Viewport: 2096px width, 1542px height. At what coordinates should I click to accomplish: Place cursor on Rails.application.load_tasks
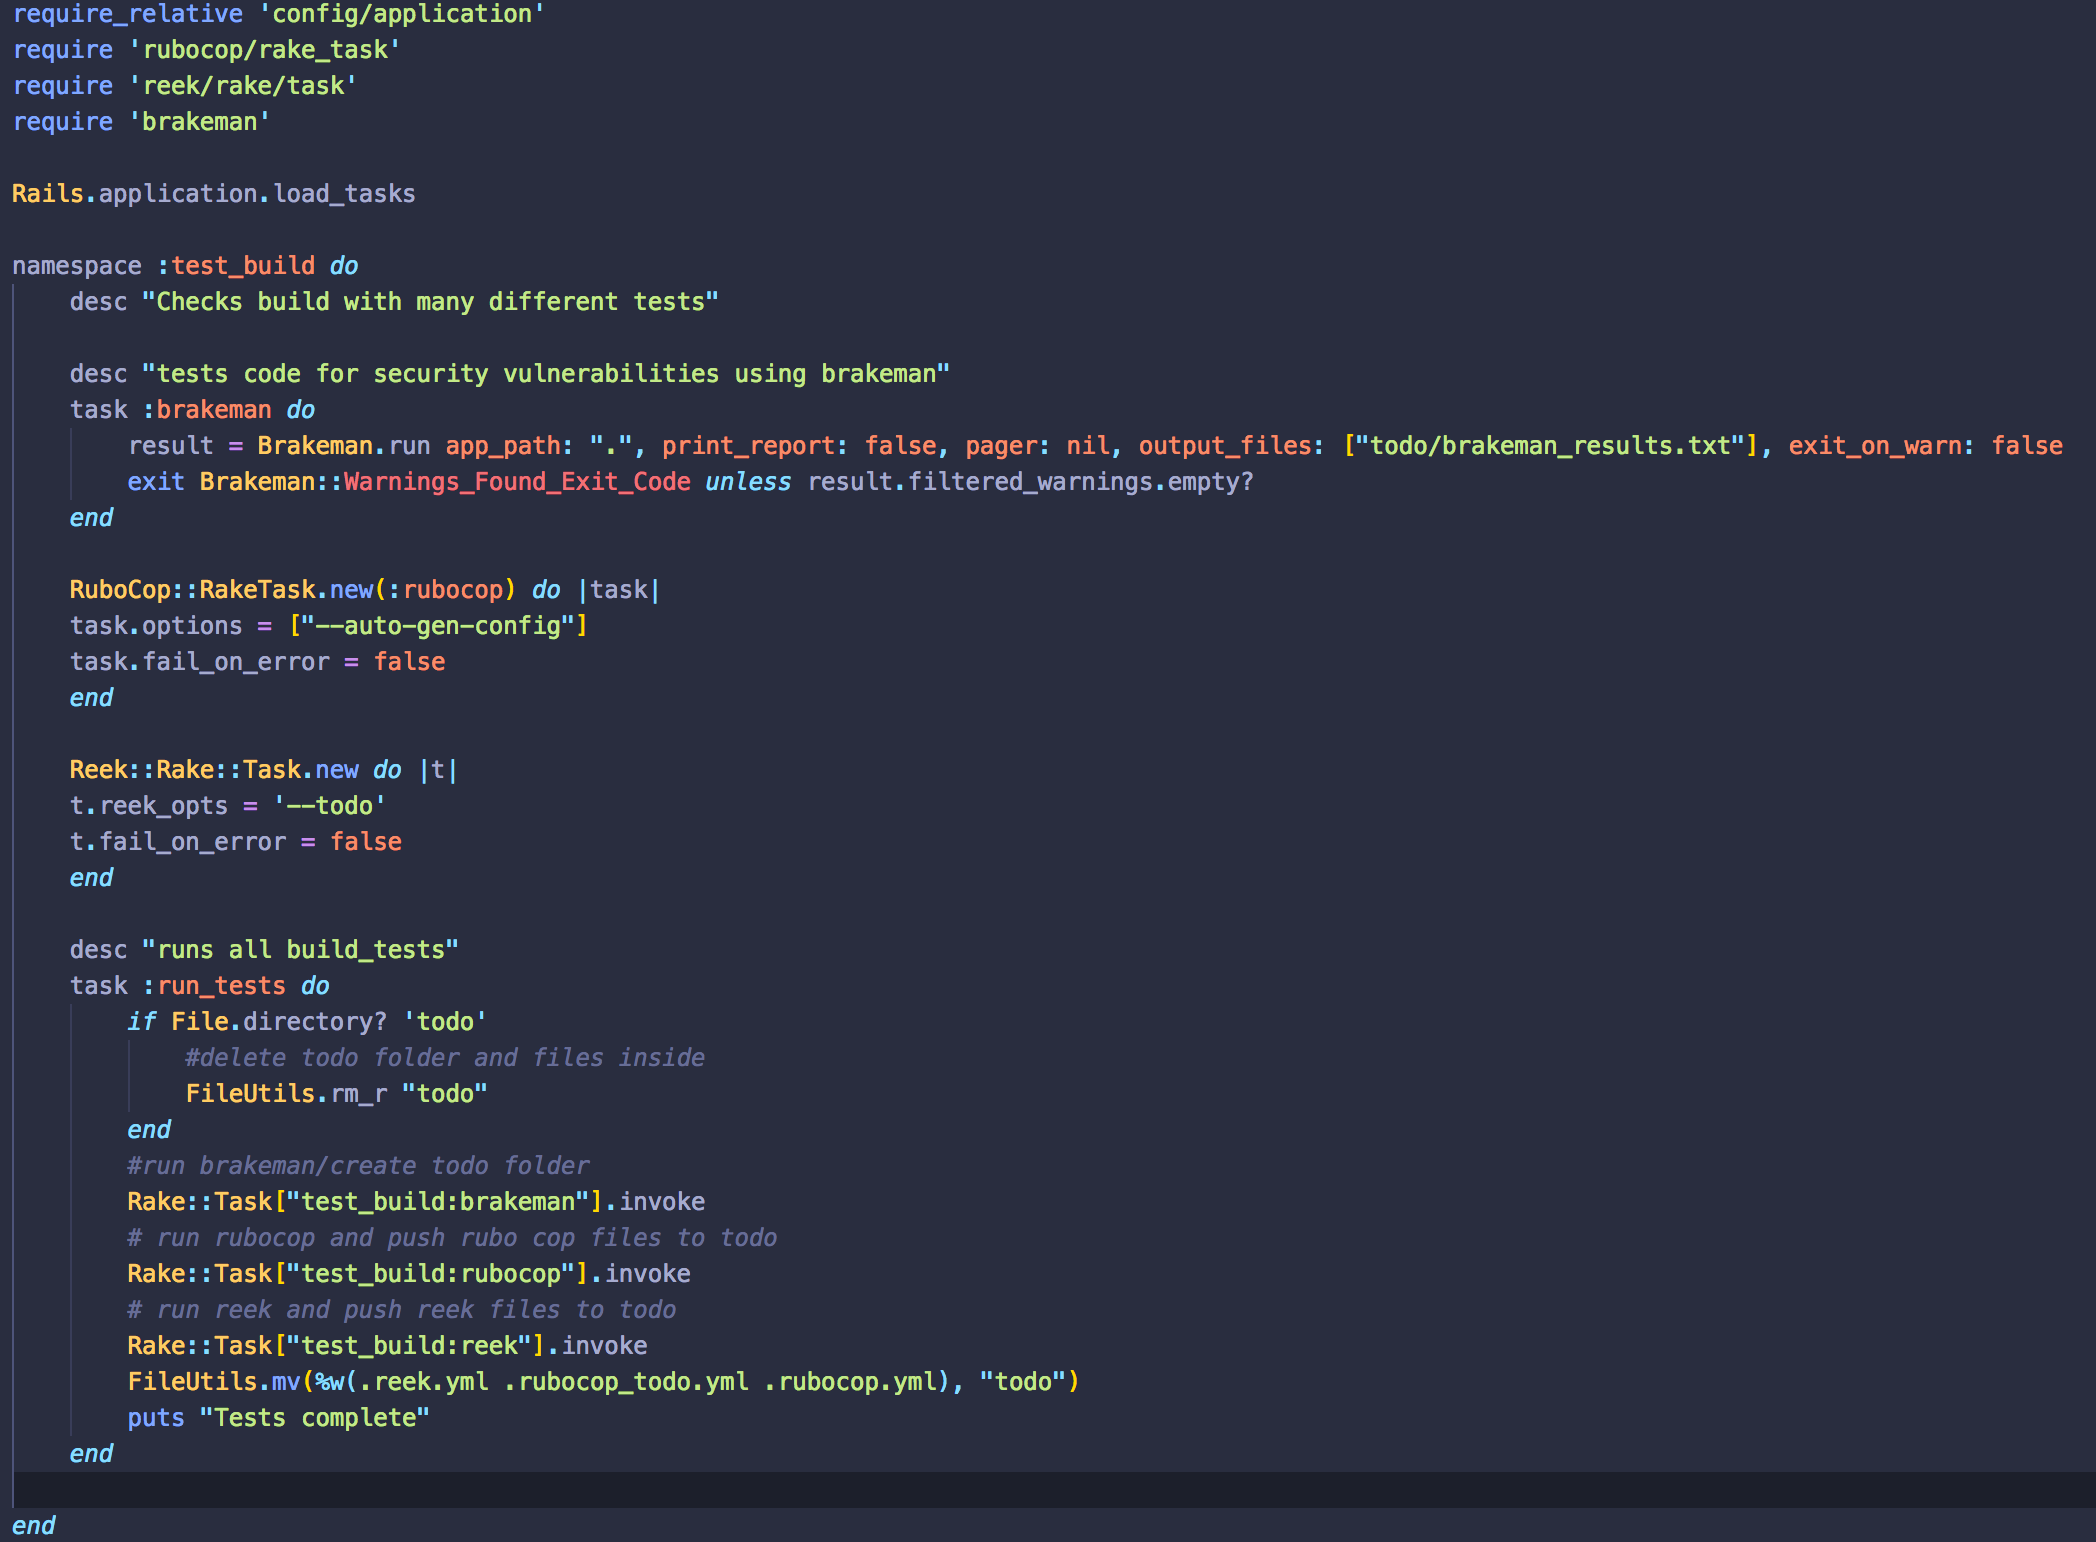214,194
